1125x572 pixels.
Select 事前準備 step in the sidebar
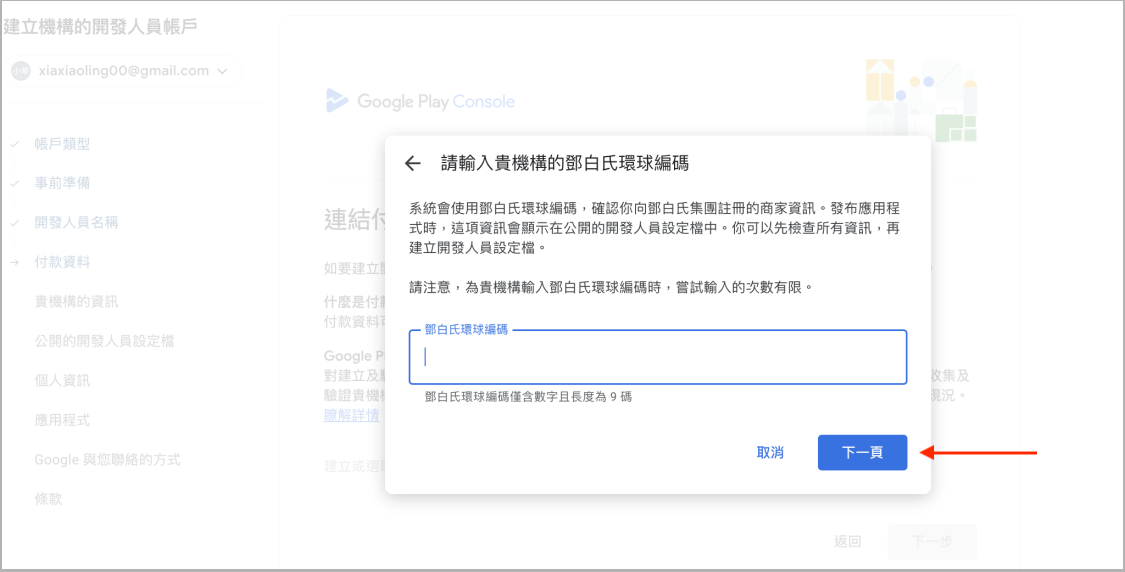[x=62, y=183]
